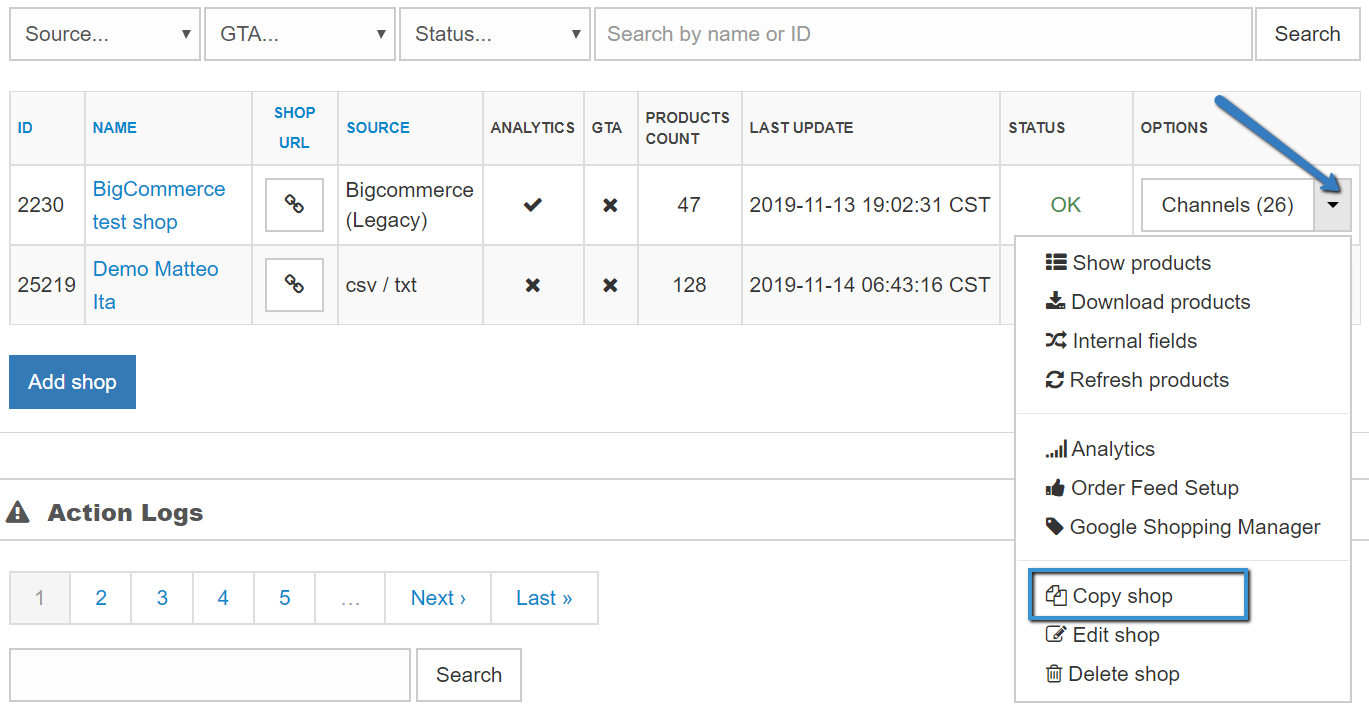Image resolution: width=1369 pixels, height=708 pixels.
Task: Click the Download products arrow icon
Action: coord(1055,301)
